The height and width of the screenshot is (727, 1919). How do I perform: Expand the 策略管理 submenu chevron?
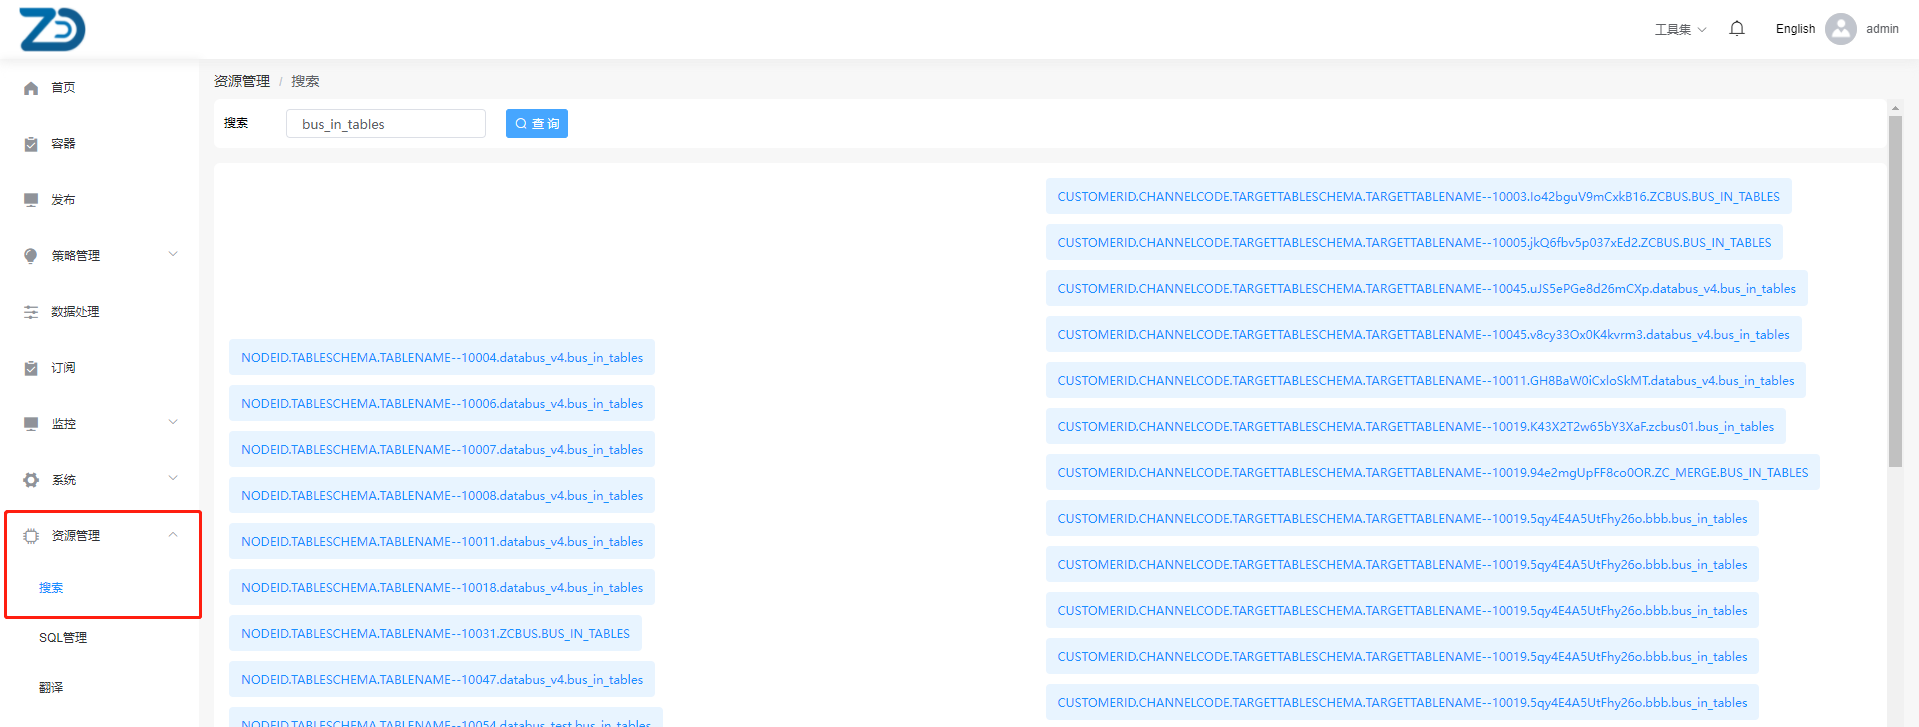[173, 255]
